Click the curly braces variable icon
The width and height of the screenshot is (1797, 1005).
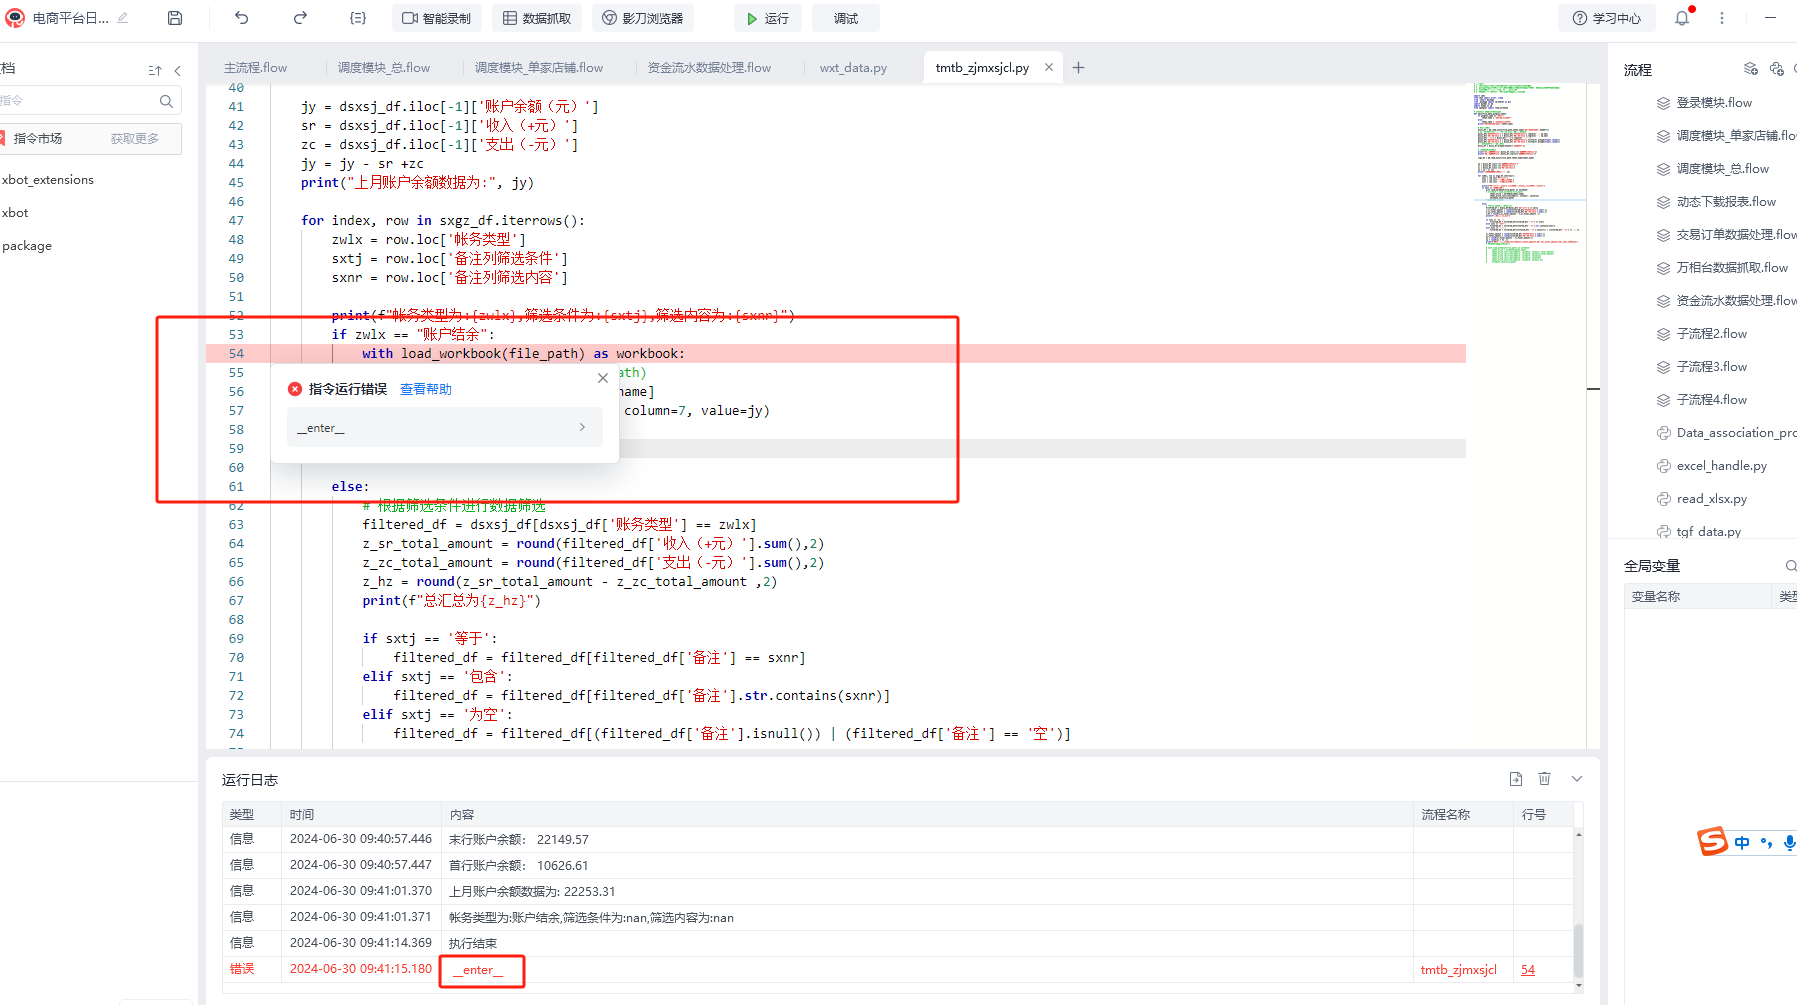[358, 18]
